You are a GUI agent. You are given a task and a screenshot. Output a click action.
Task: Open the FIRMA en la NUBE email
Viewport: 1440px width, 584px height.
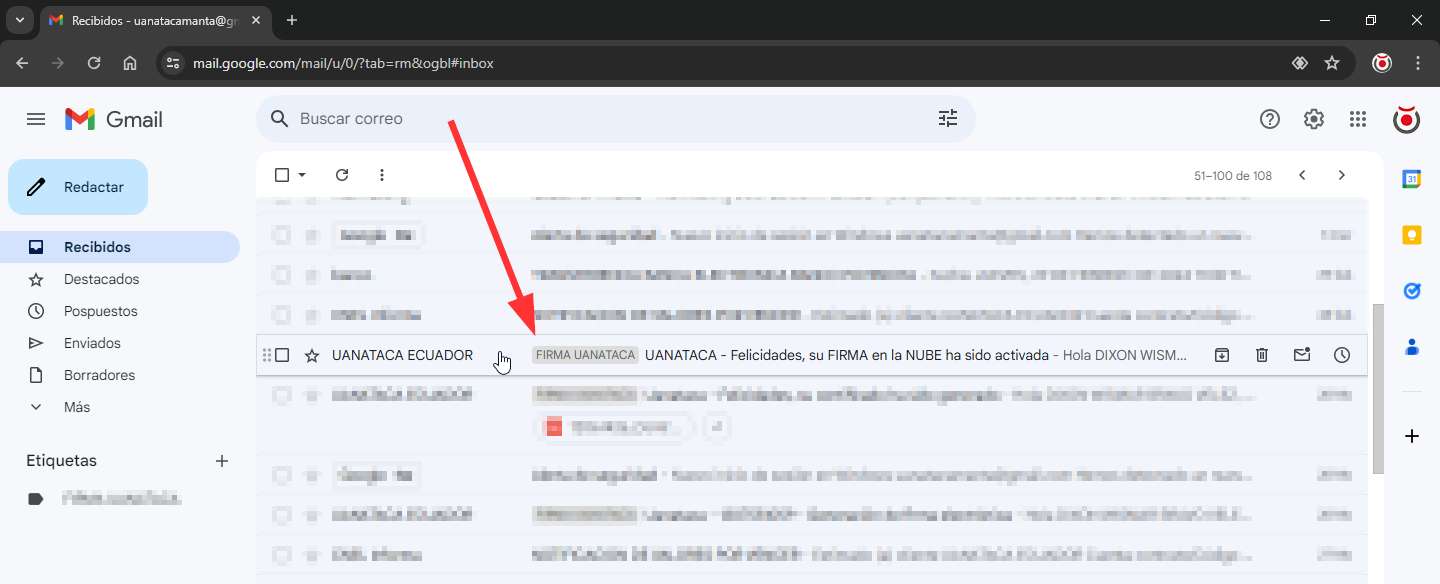click(x=845, y=355)
